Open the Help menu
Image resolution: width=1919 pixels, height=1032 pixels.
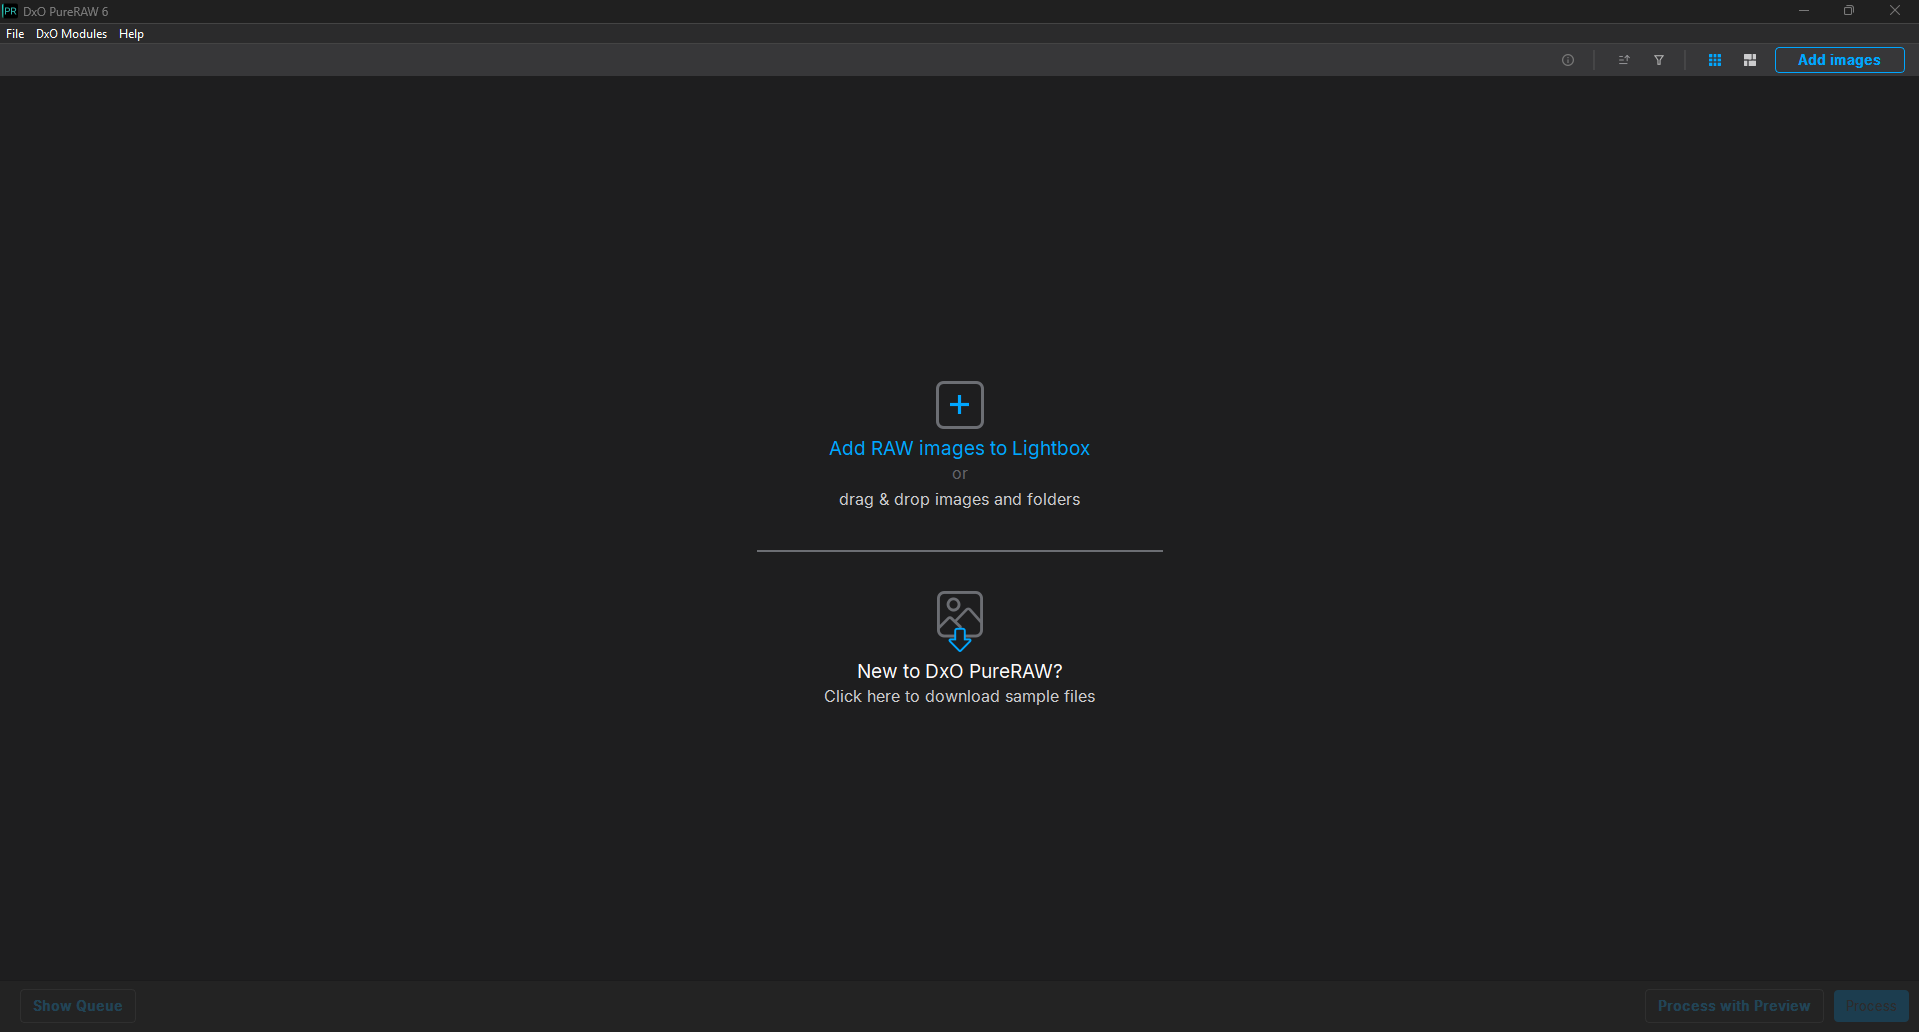[x=131, y=34]
